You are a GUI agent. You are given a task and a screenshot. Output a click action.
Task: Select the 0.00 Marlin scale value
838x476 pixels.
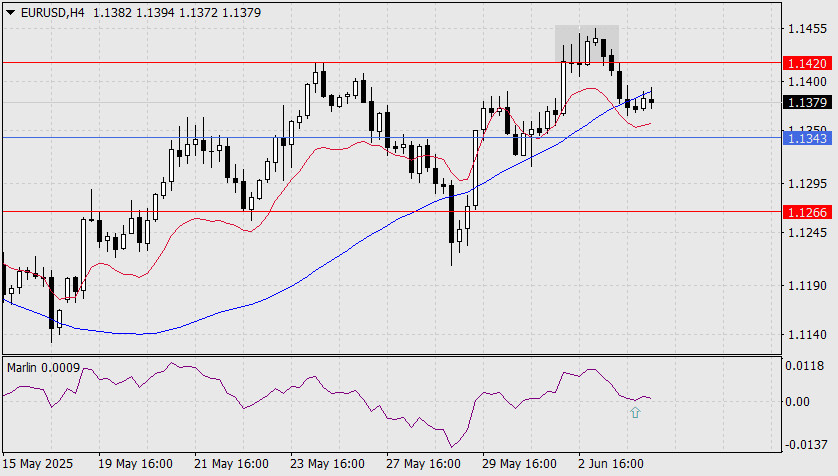pyautogui.click(x=797, y=402)
